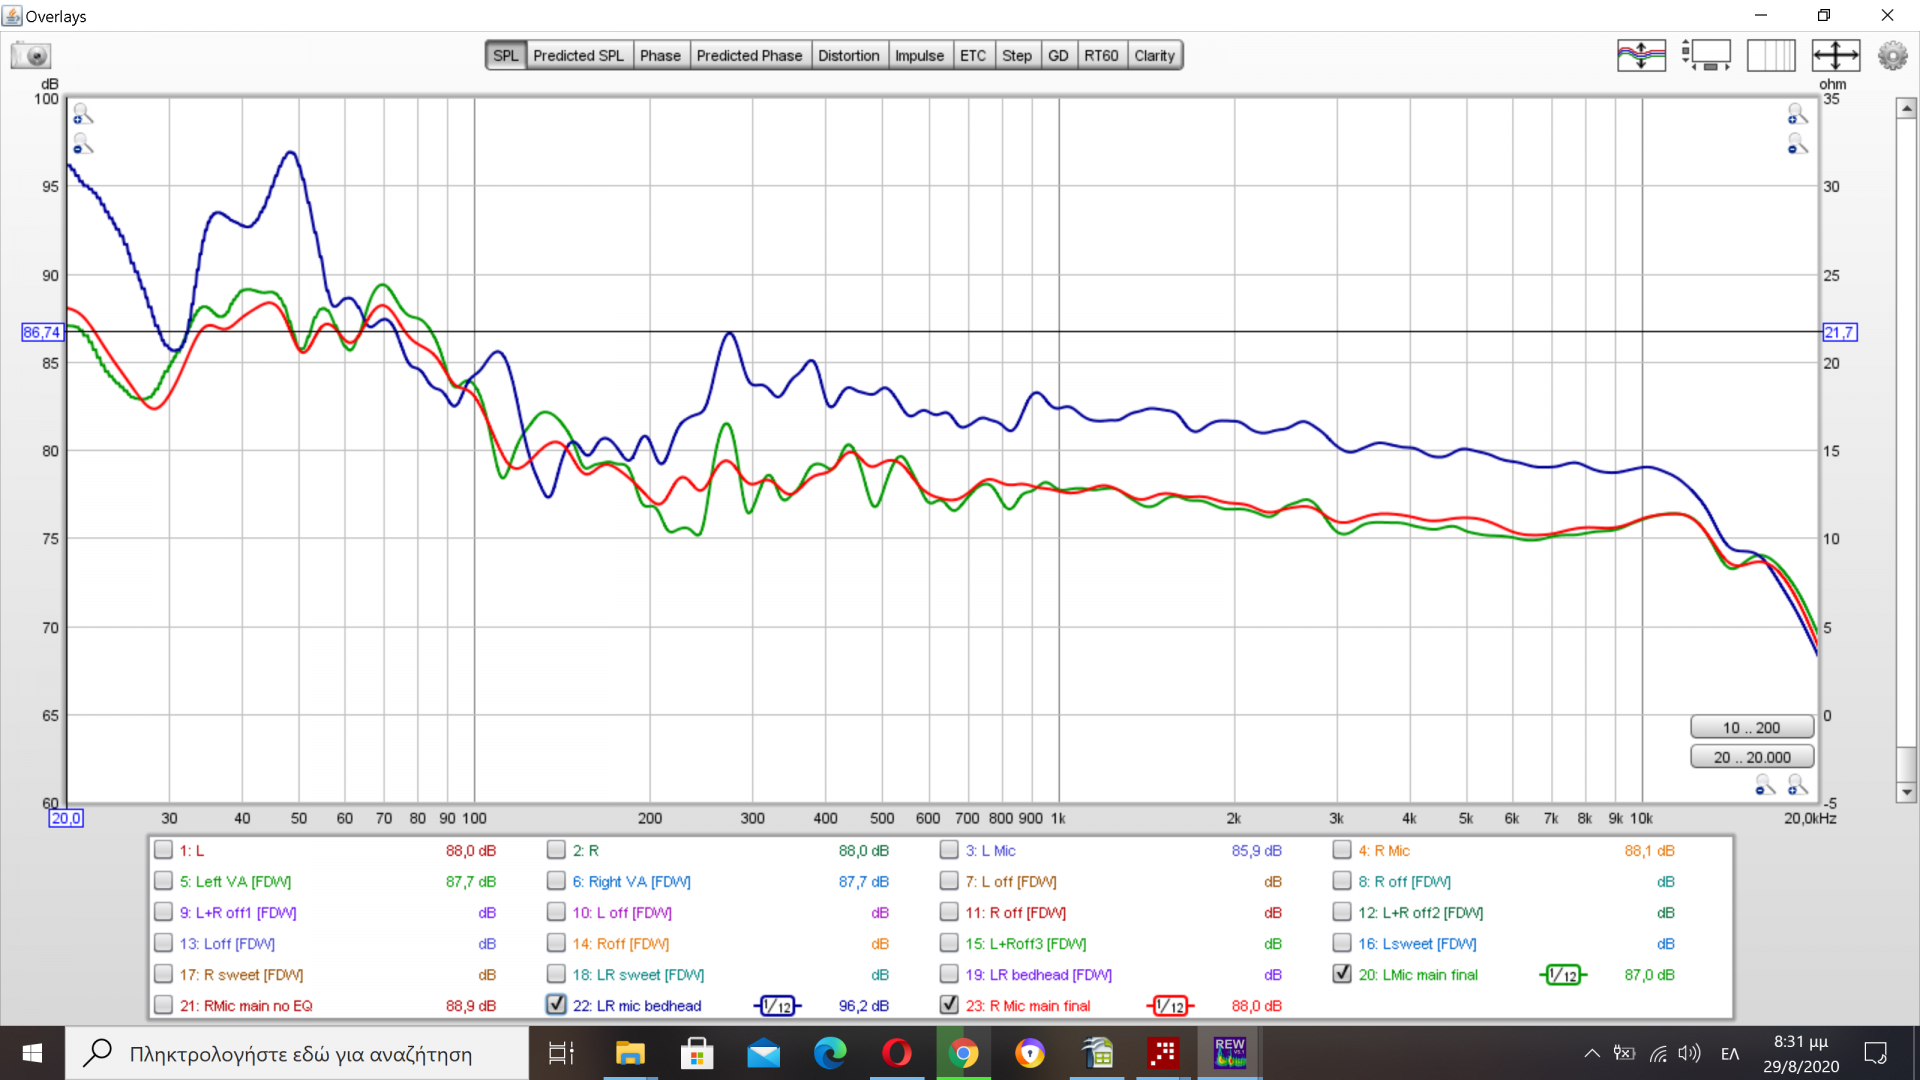Open the graph controls gear icon
This screenshot has width=1920, height=1080.
point(1892,55)
